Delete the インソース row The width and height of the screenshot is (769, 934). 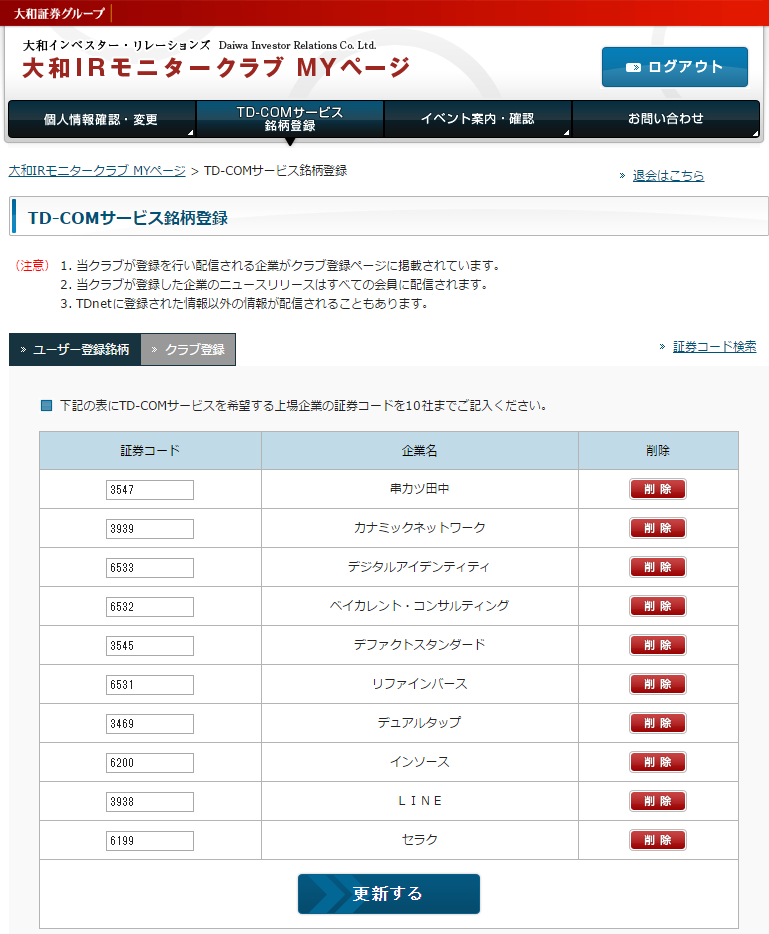[658, 762]
